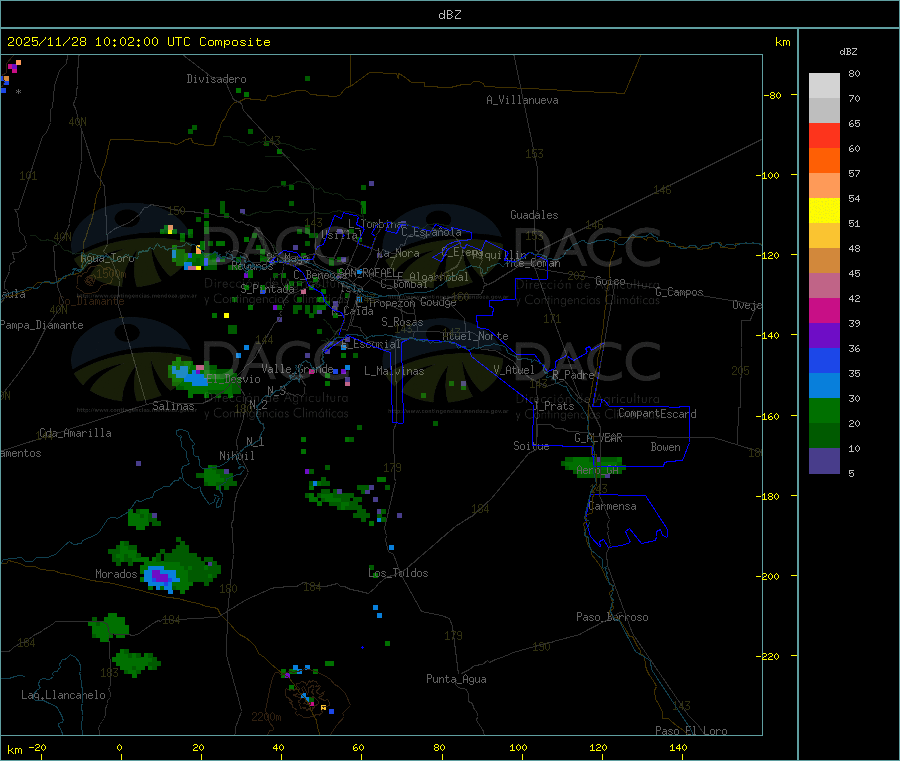Viewport: 900px width, 761px height.
Task: Click the Carmensa place label
Action: click(x=612, y=506)
